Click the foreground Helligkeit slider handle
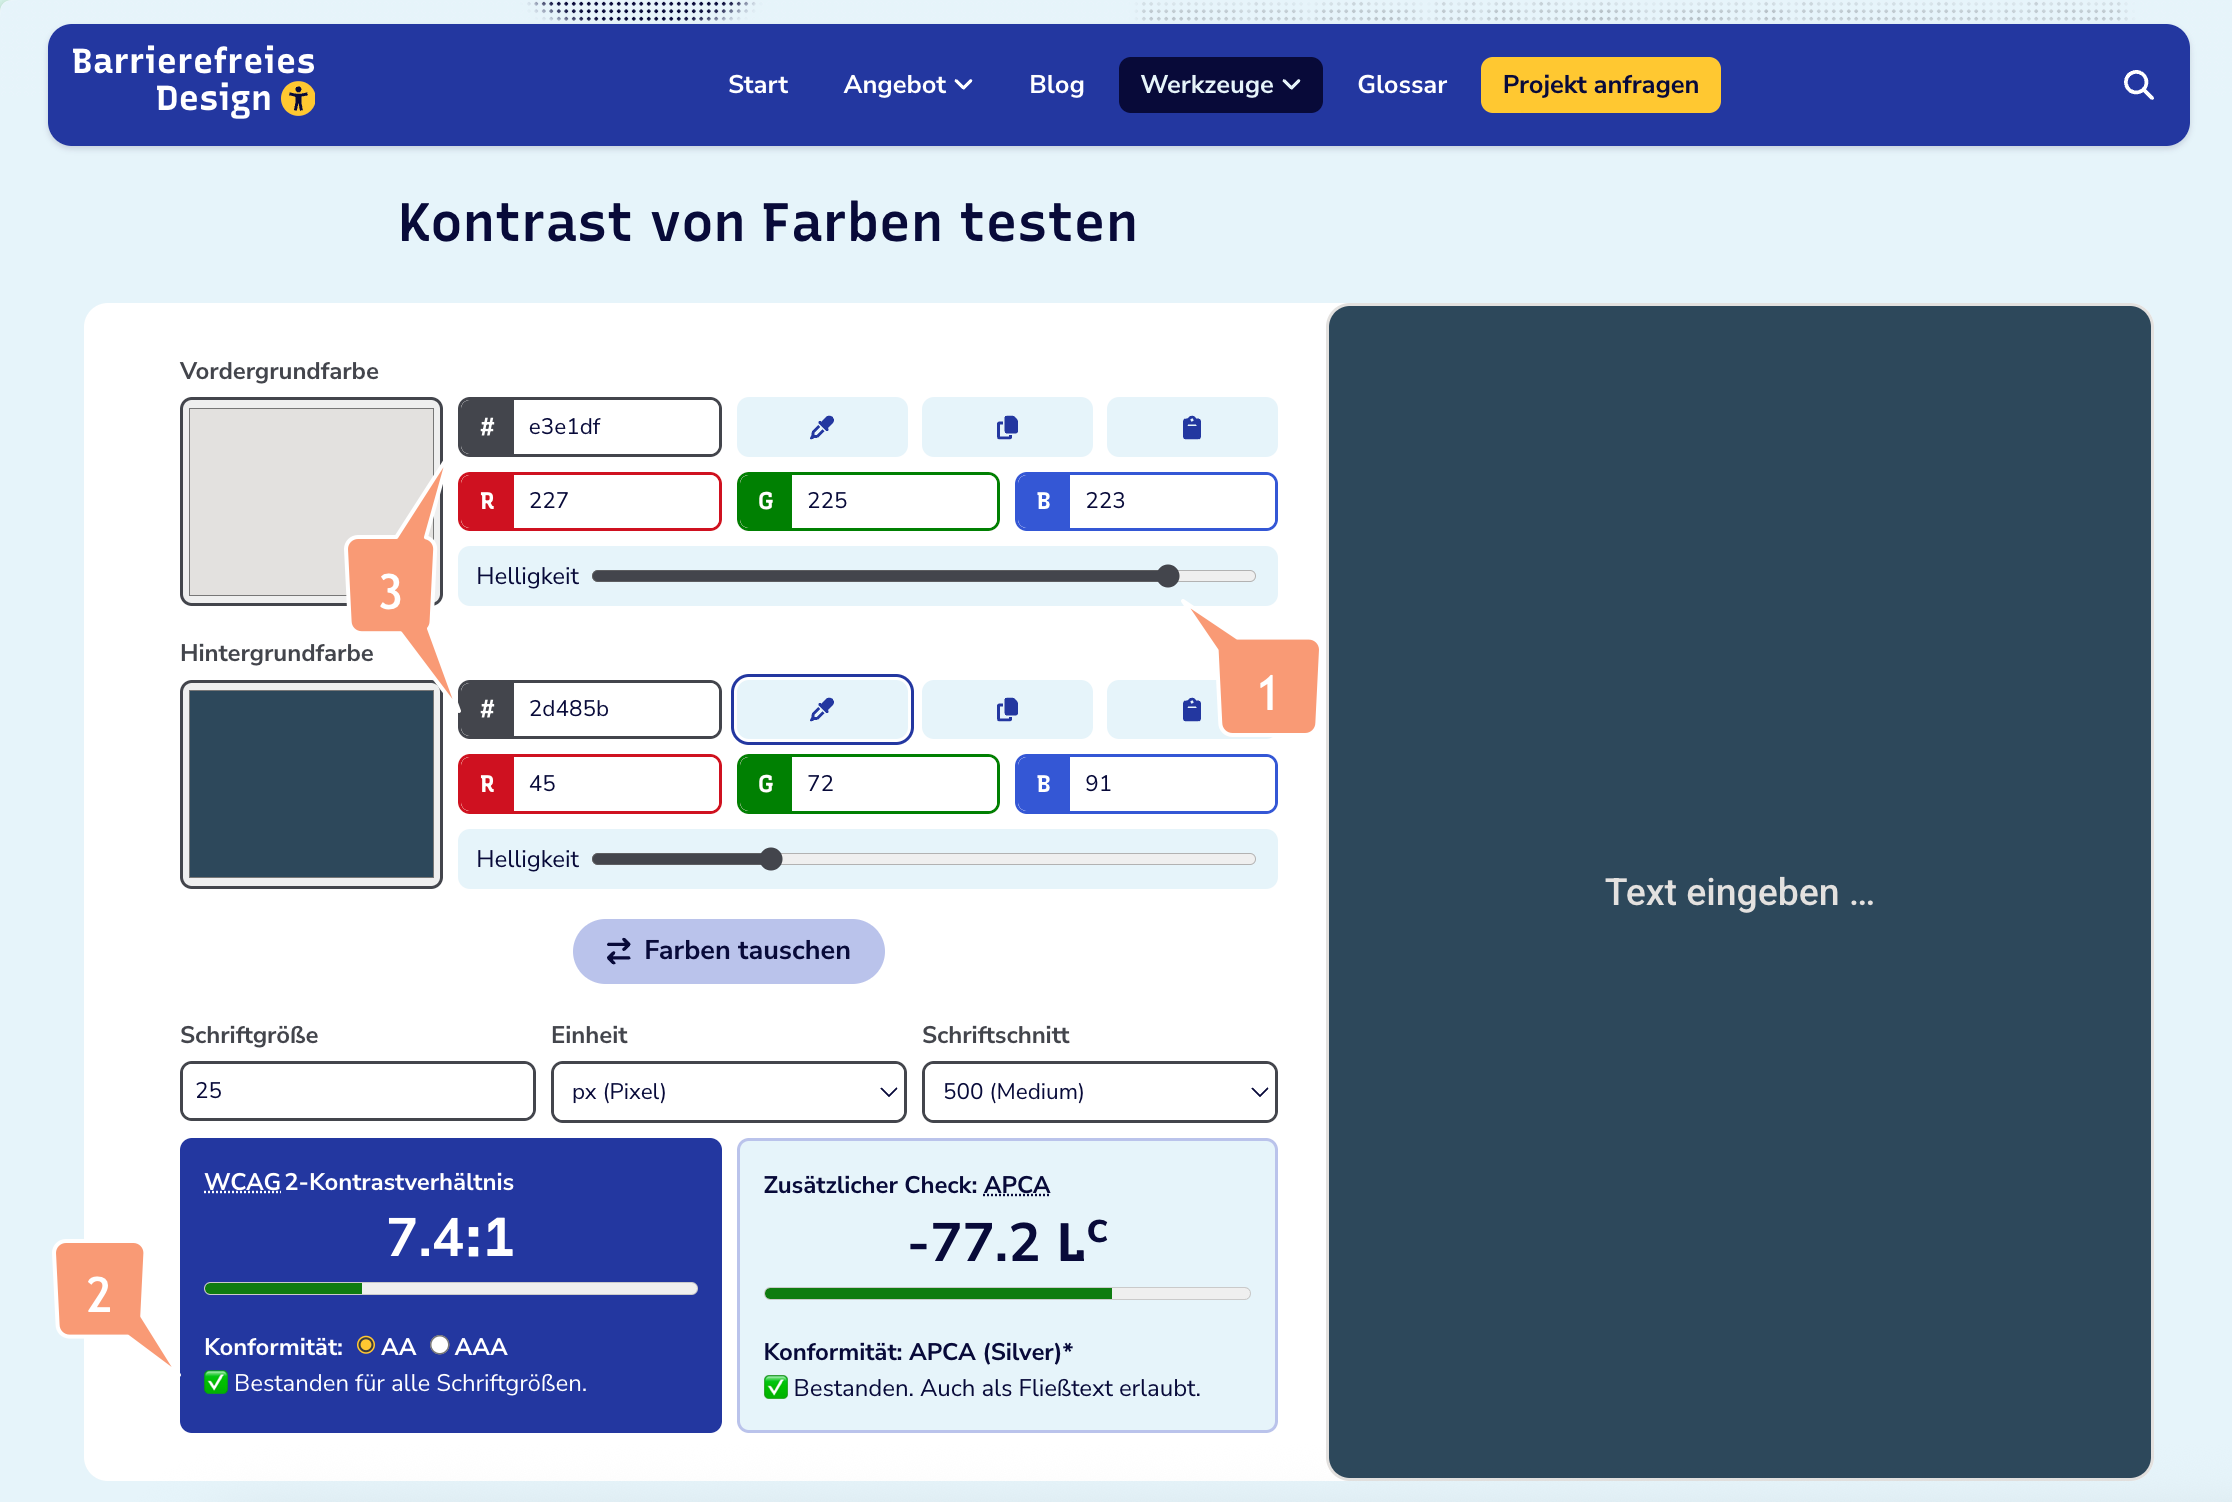2232x1502 pixels. tap(1168, 576)
